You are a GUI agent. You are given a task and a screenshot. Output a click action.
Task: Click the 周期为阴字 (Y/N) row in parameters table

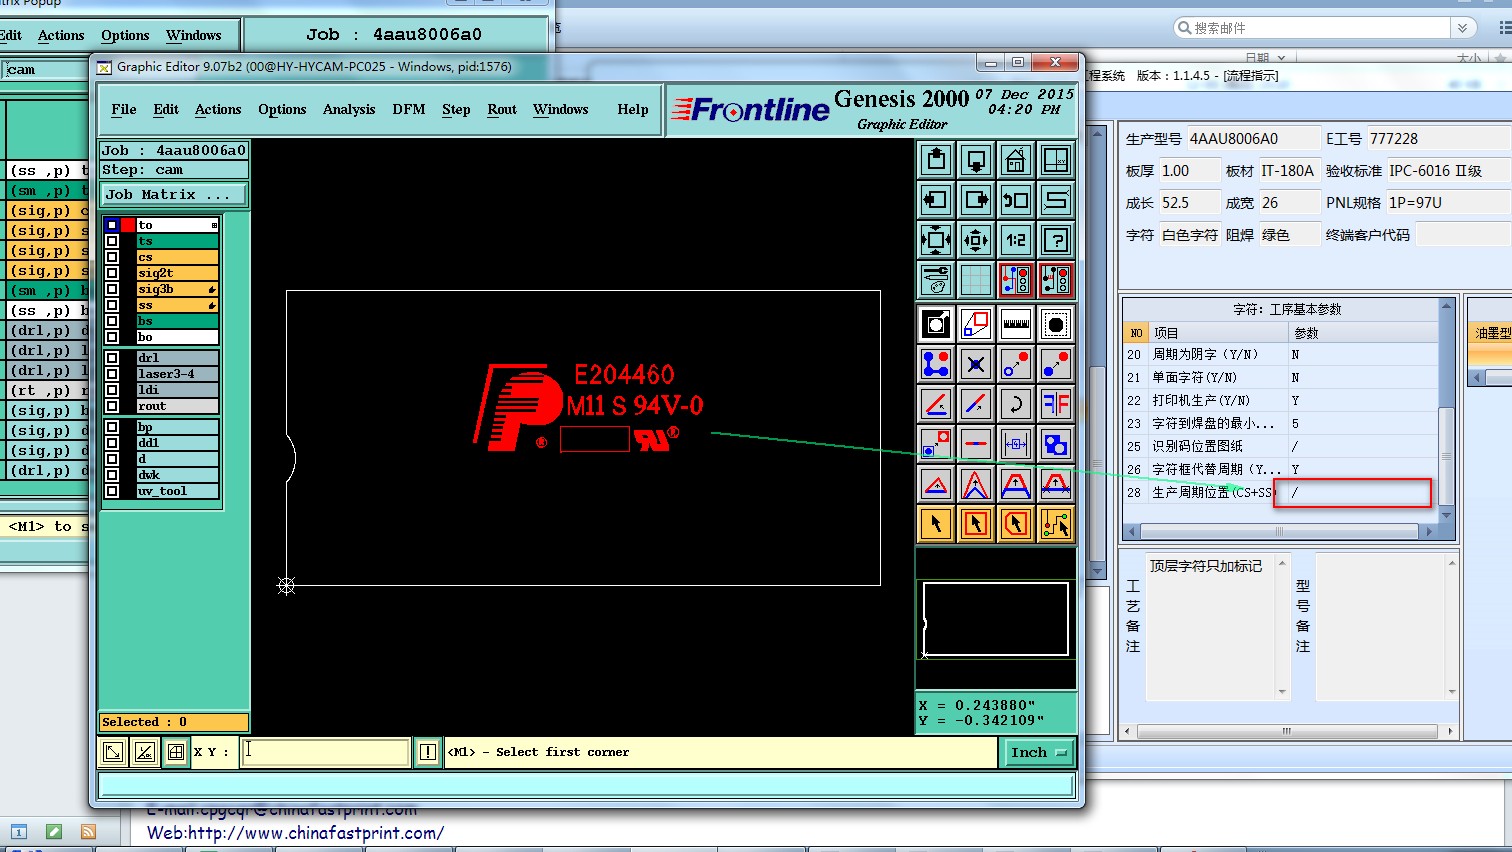1281,354
